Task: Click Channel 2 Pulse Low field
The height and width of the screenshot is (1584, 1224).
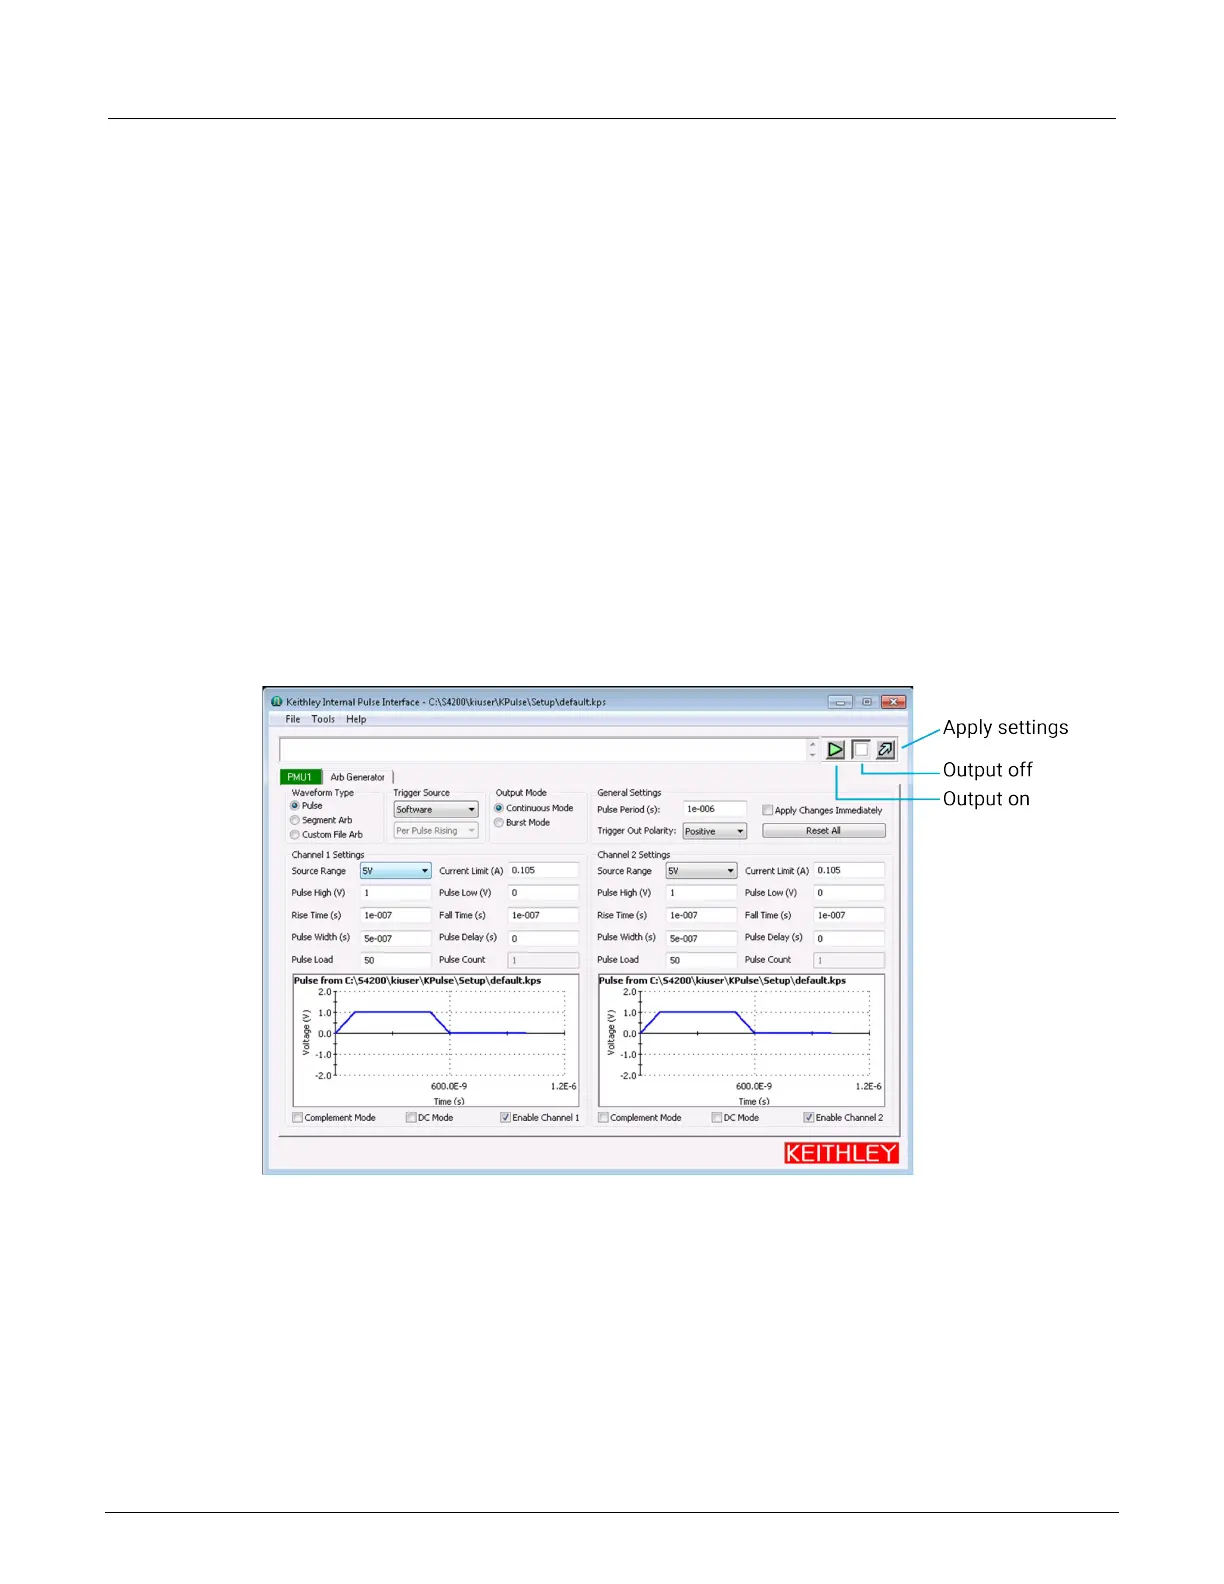Action: pyautogui.click(x=850, y=893)
